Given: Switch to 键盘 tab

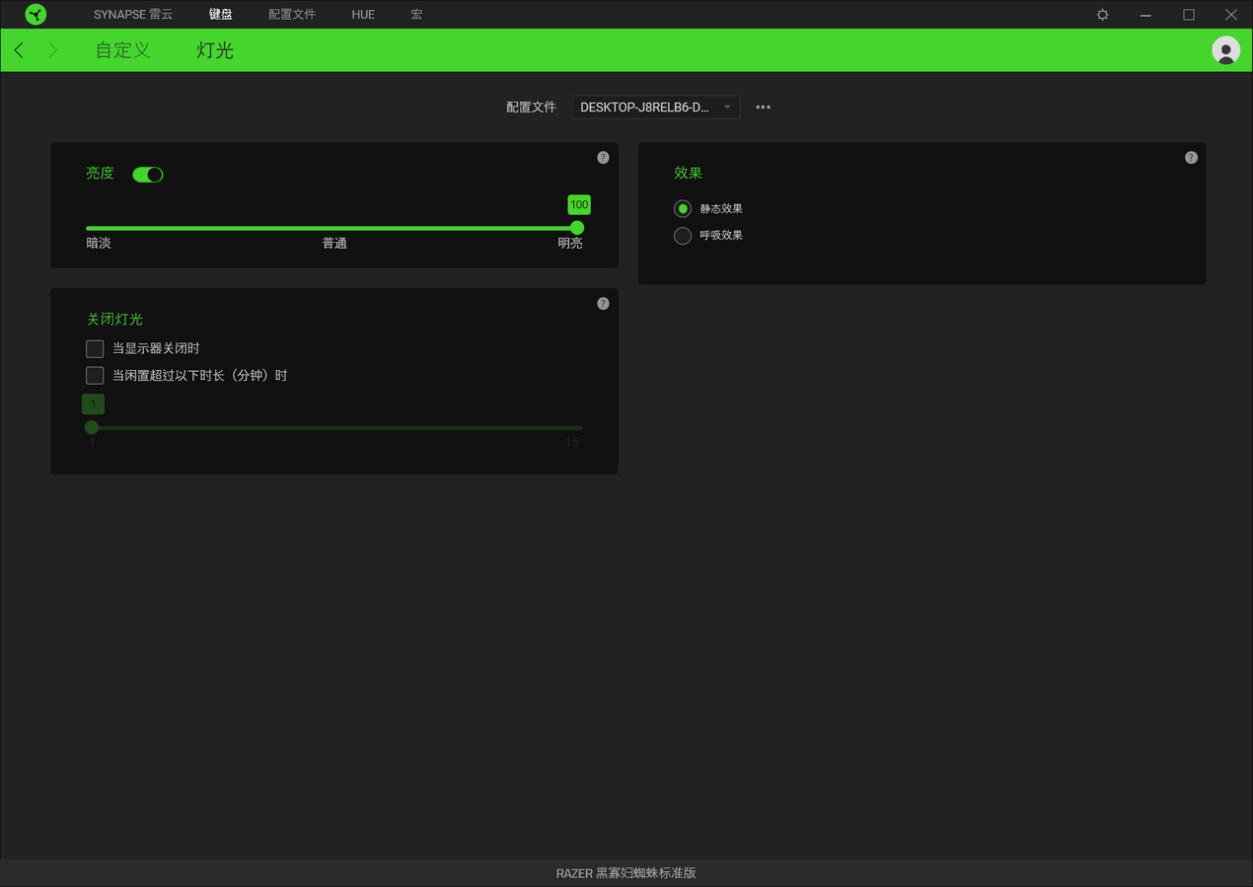Looking at the screenshot, I should (x=220, y=15).
